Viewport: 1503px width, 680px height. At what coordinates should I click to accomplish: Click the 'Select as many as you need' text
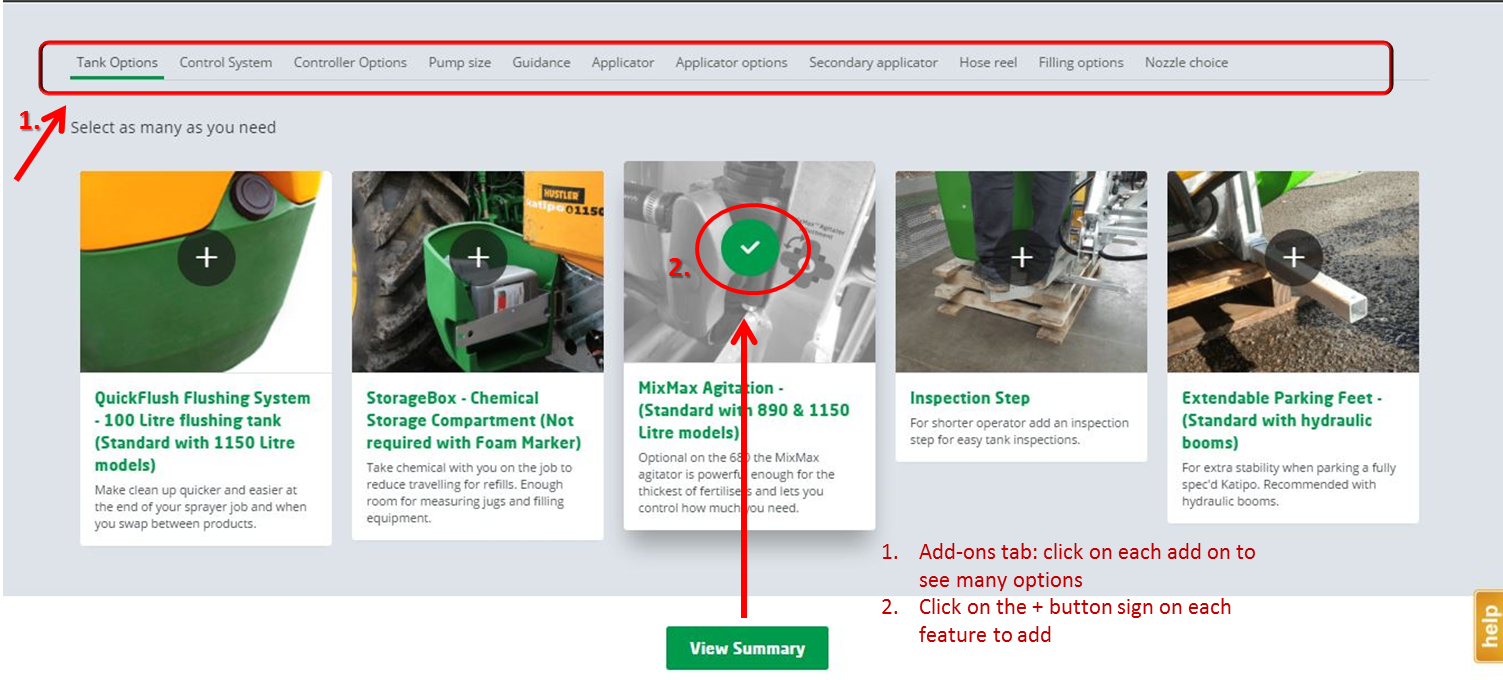(x=173, y=128)
